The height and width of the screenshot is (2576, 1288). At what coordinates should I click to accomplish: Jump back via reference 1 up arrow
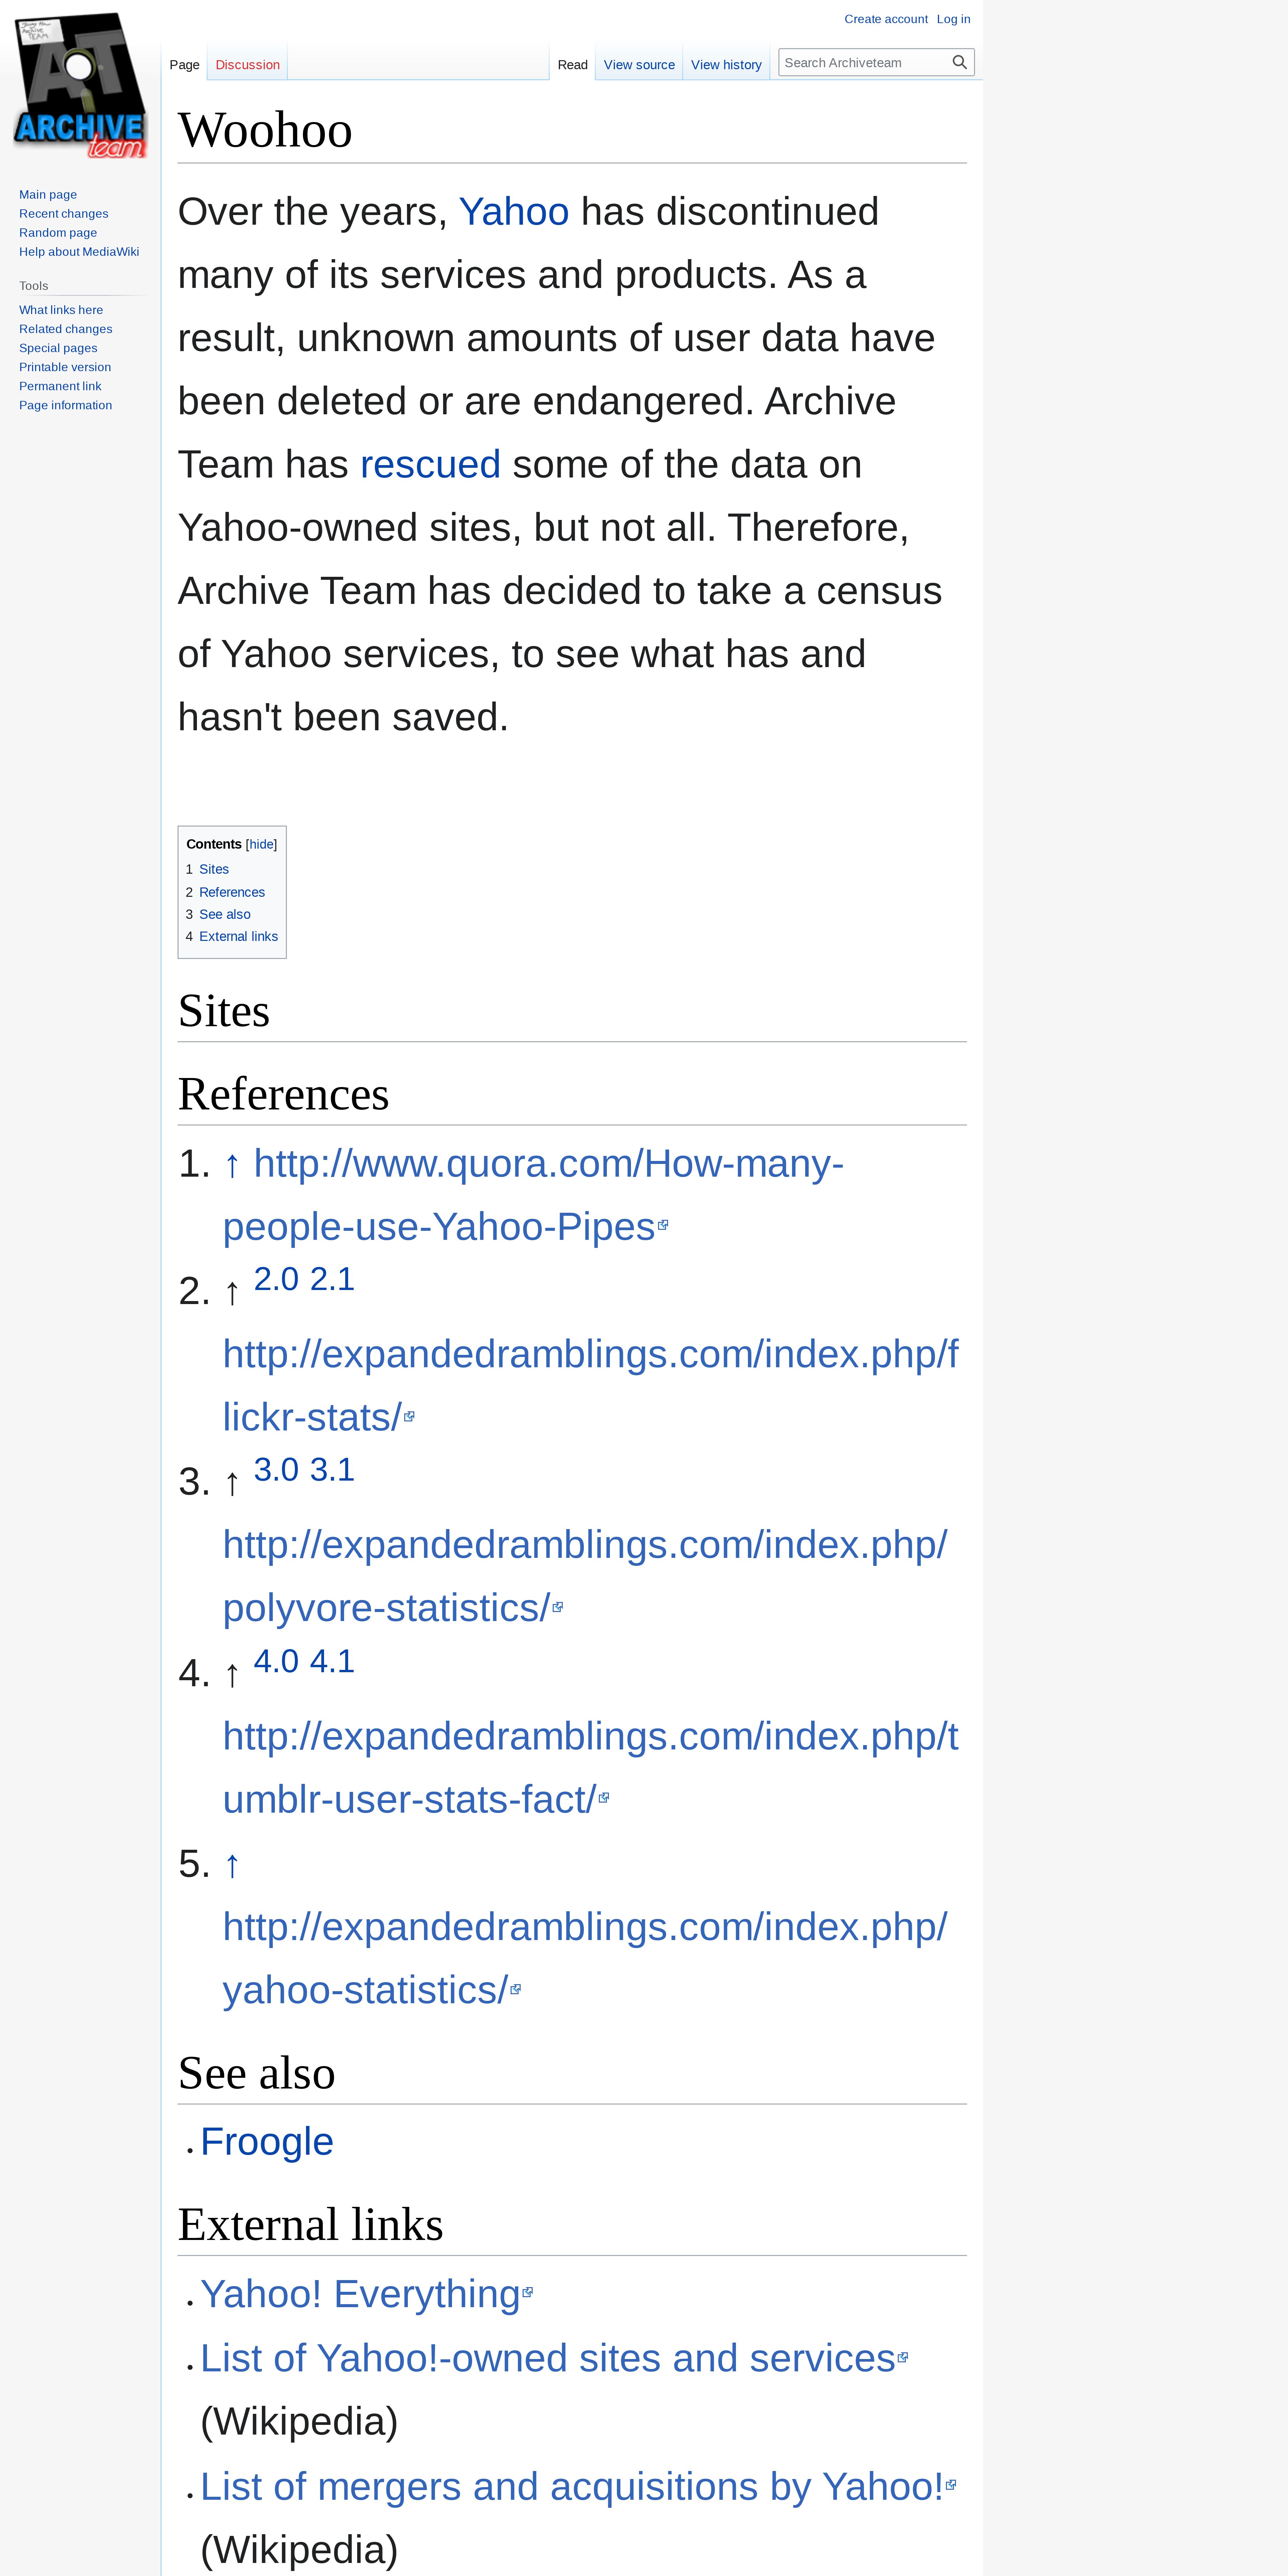pyautogui.click(x=232, y=1164)
